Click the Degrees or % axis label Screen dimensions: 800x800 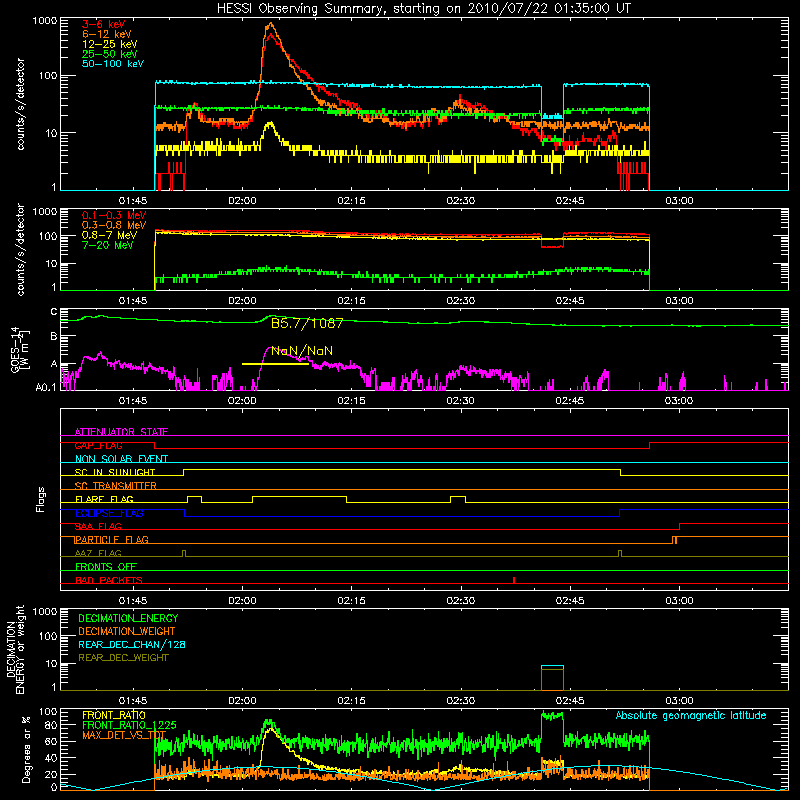click(x=26, y=749)
